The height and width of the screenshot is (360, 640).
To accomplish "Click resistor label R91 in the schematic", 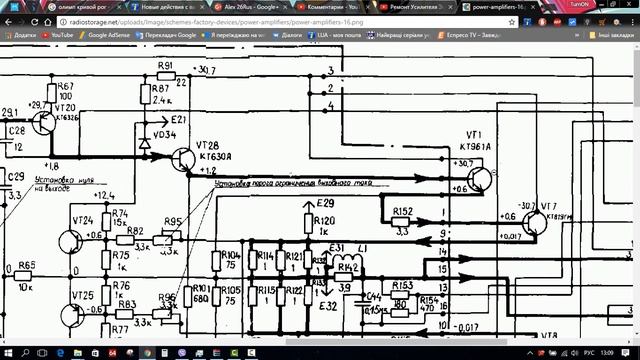I will point(165,66).
